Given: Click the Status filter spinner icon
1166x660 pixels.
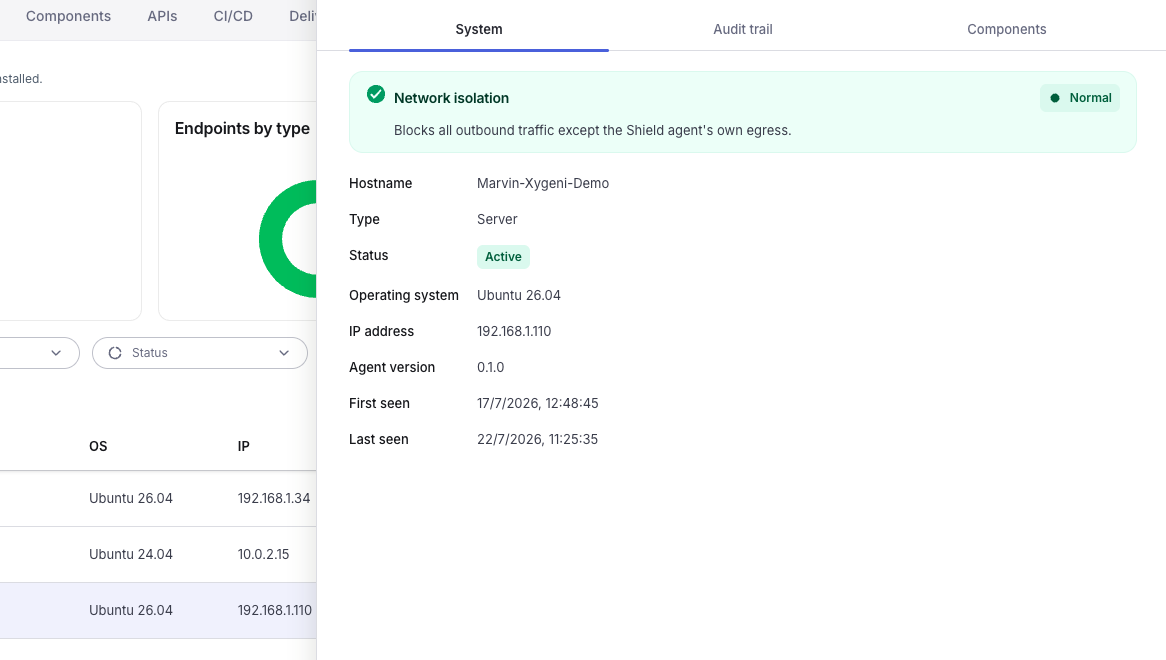Looking at the screenshot, I should coord(115,353).
